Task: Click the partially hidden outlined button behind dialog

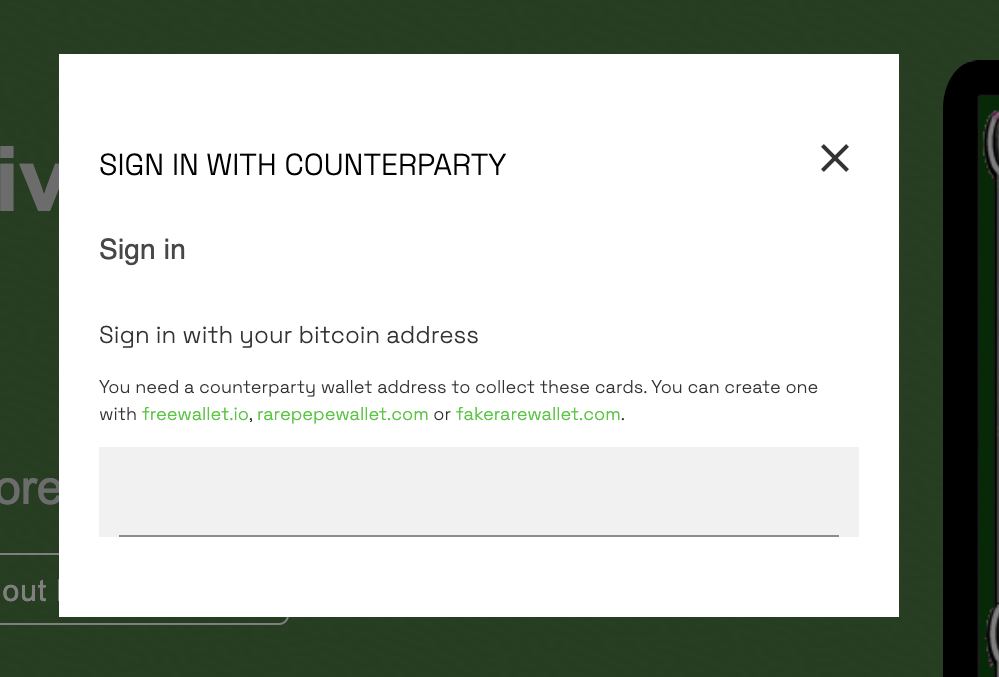Action: point(29,589)
